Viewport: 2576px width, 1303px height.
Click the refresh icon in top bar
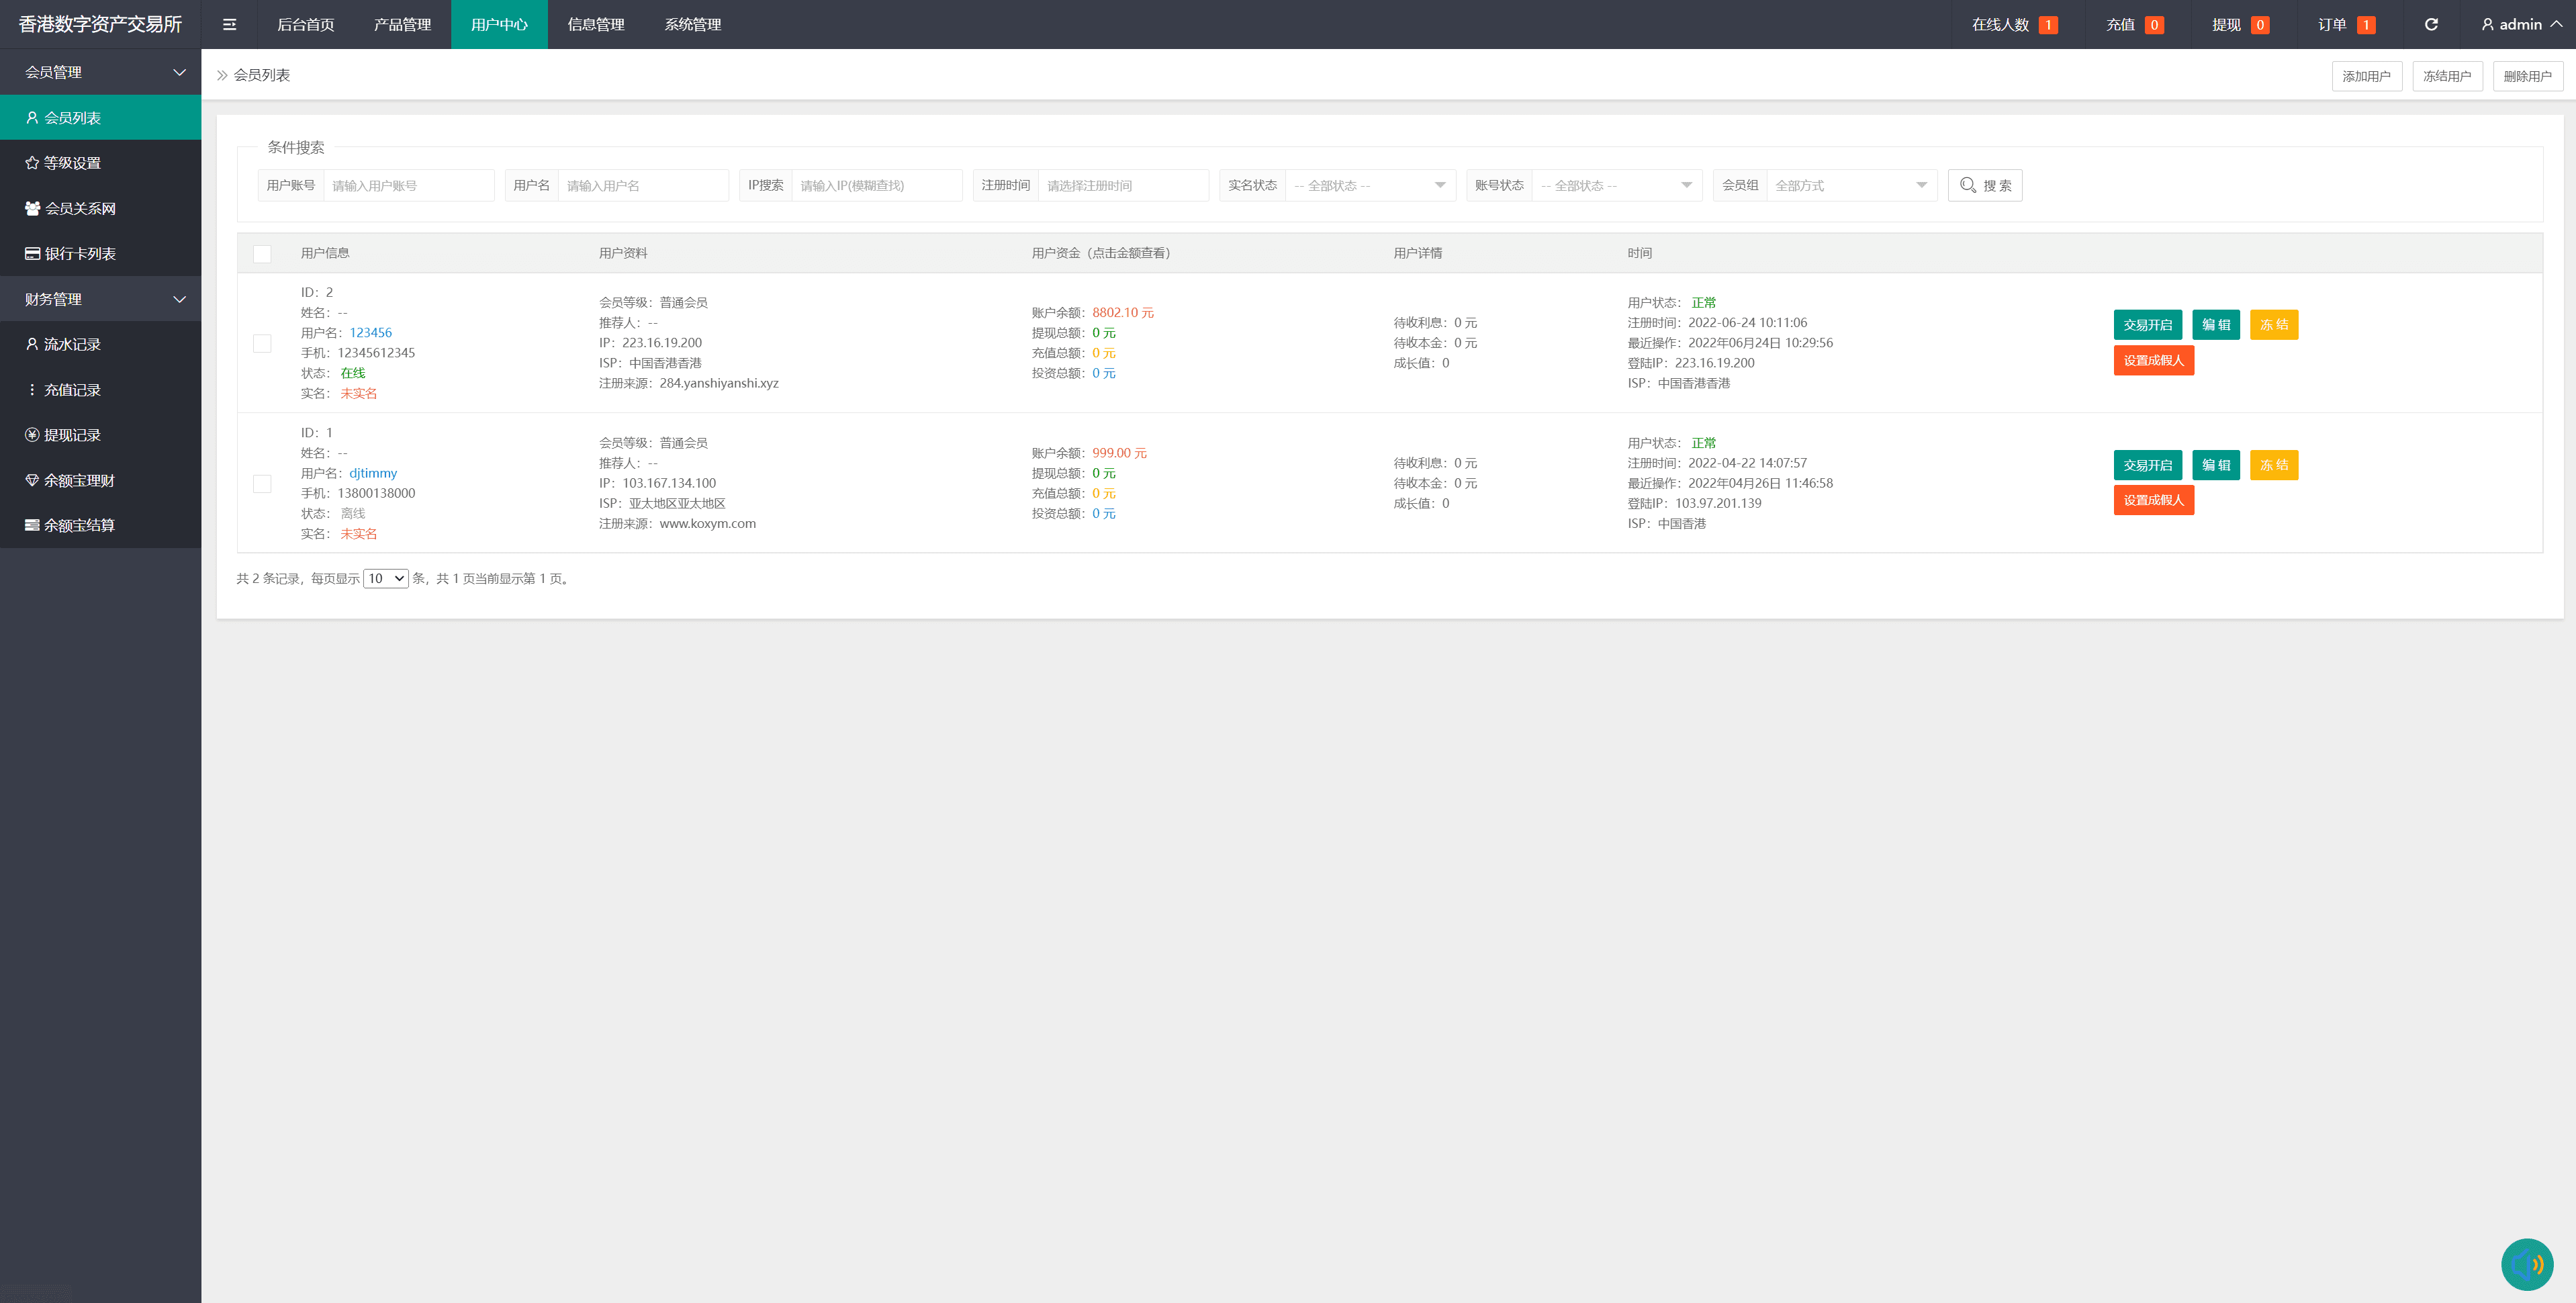point(2431,24)
